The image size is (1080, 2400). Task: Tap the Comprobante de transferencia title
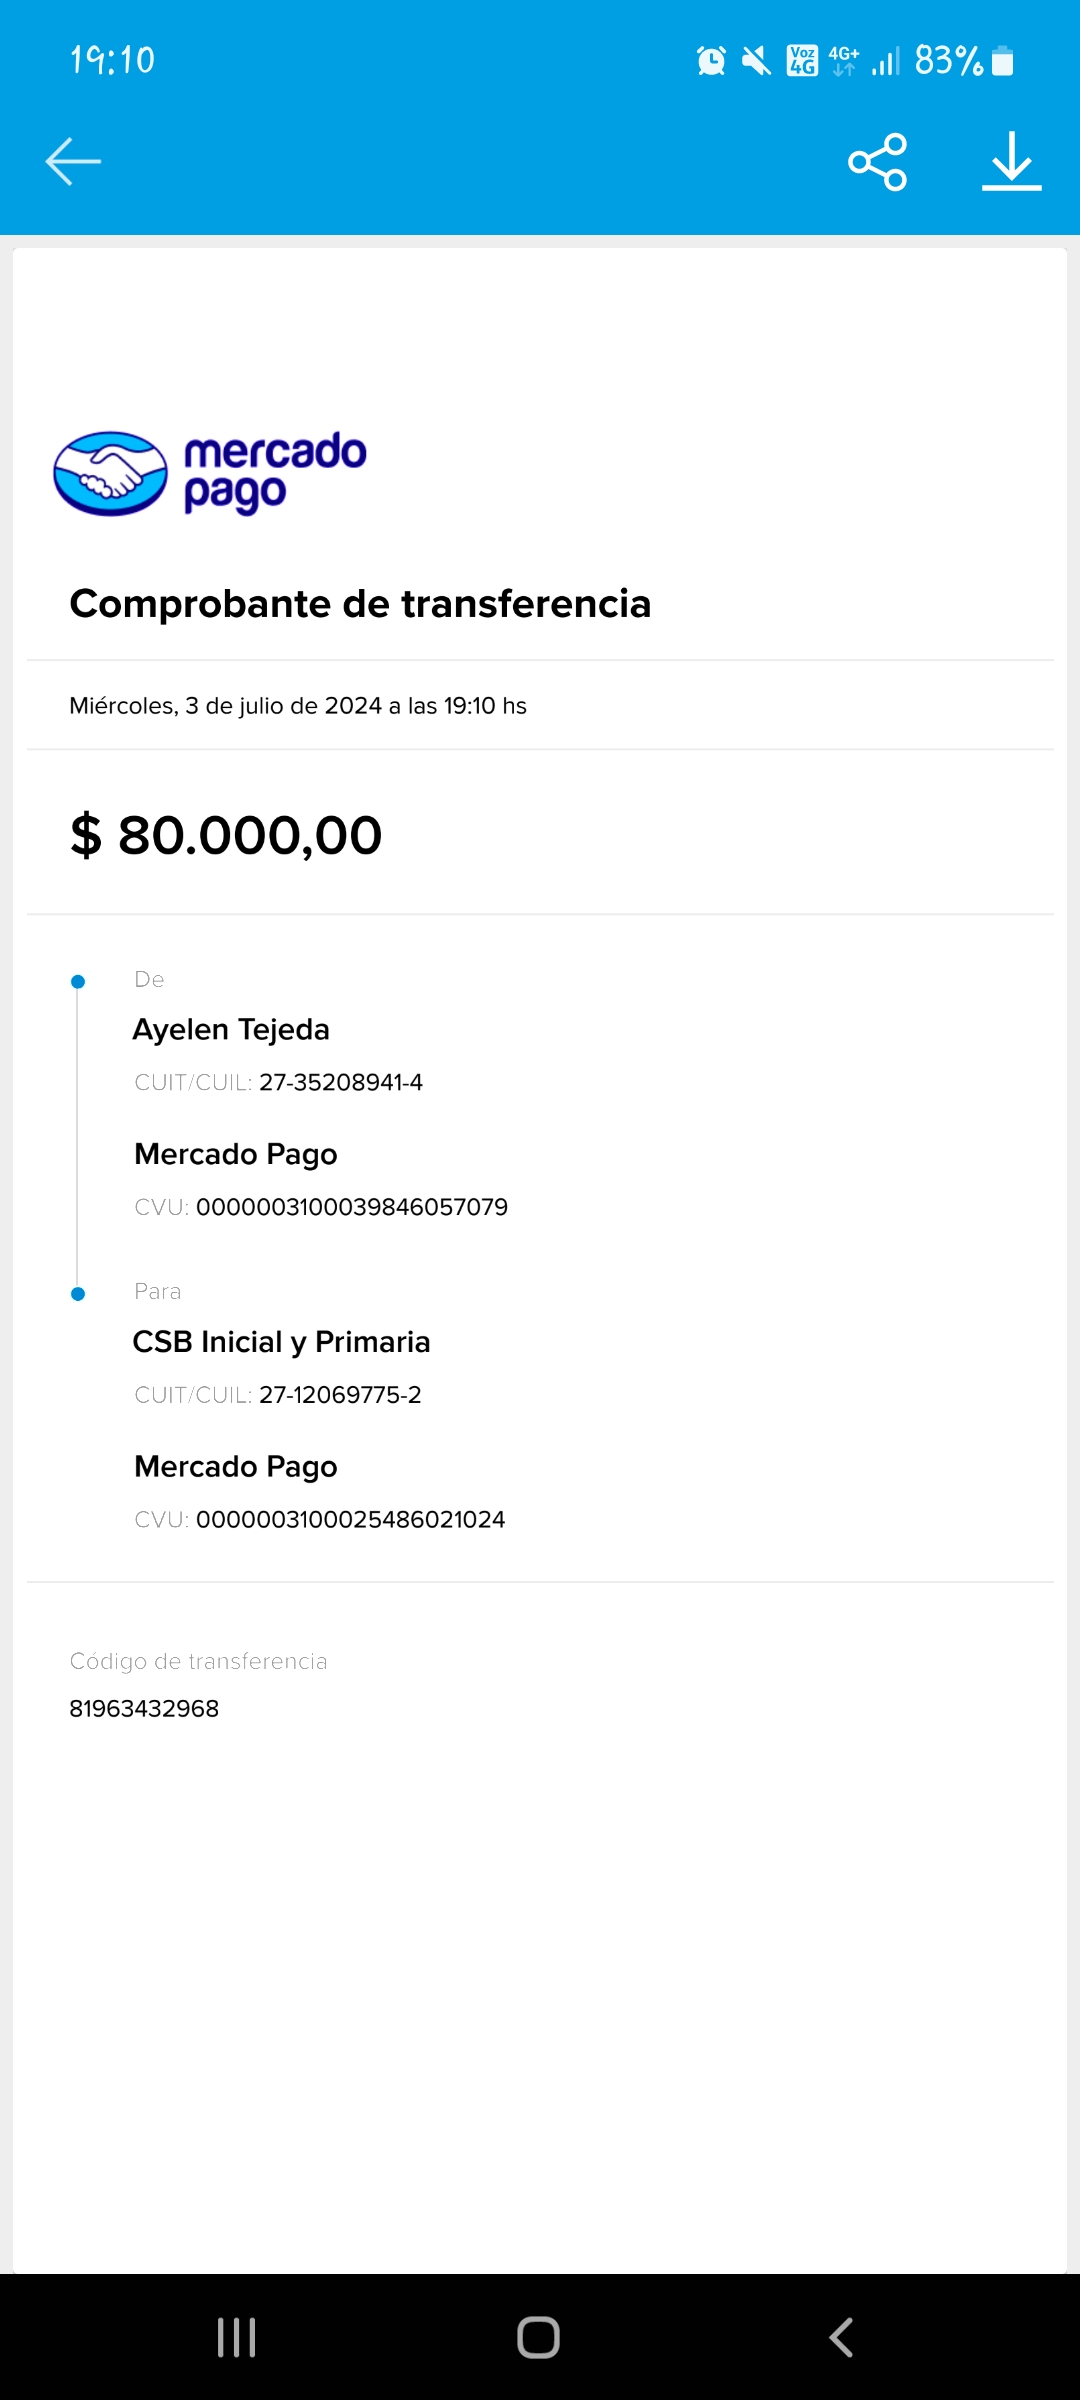(x=360, y=604)
